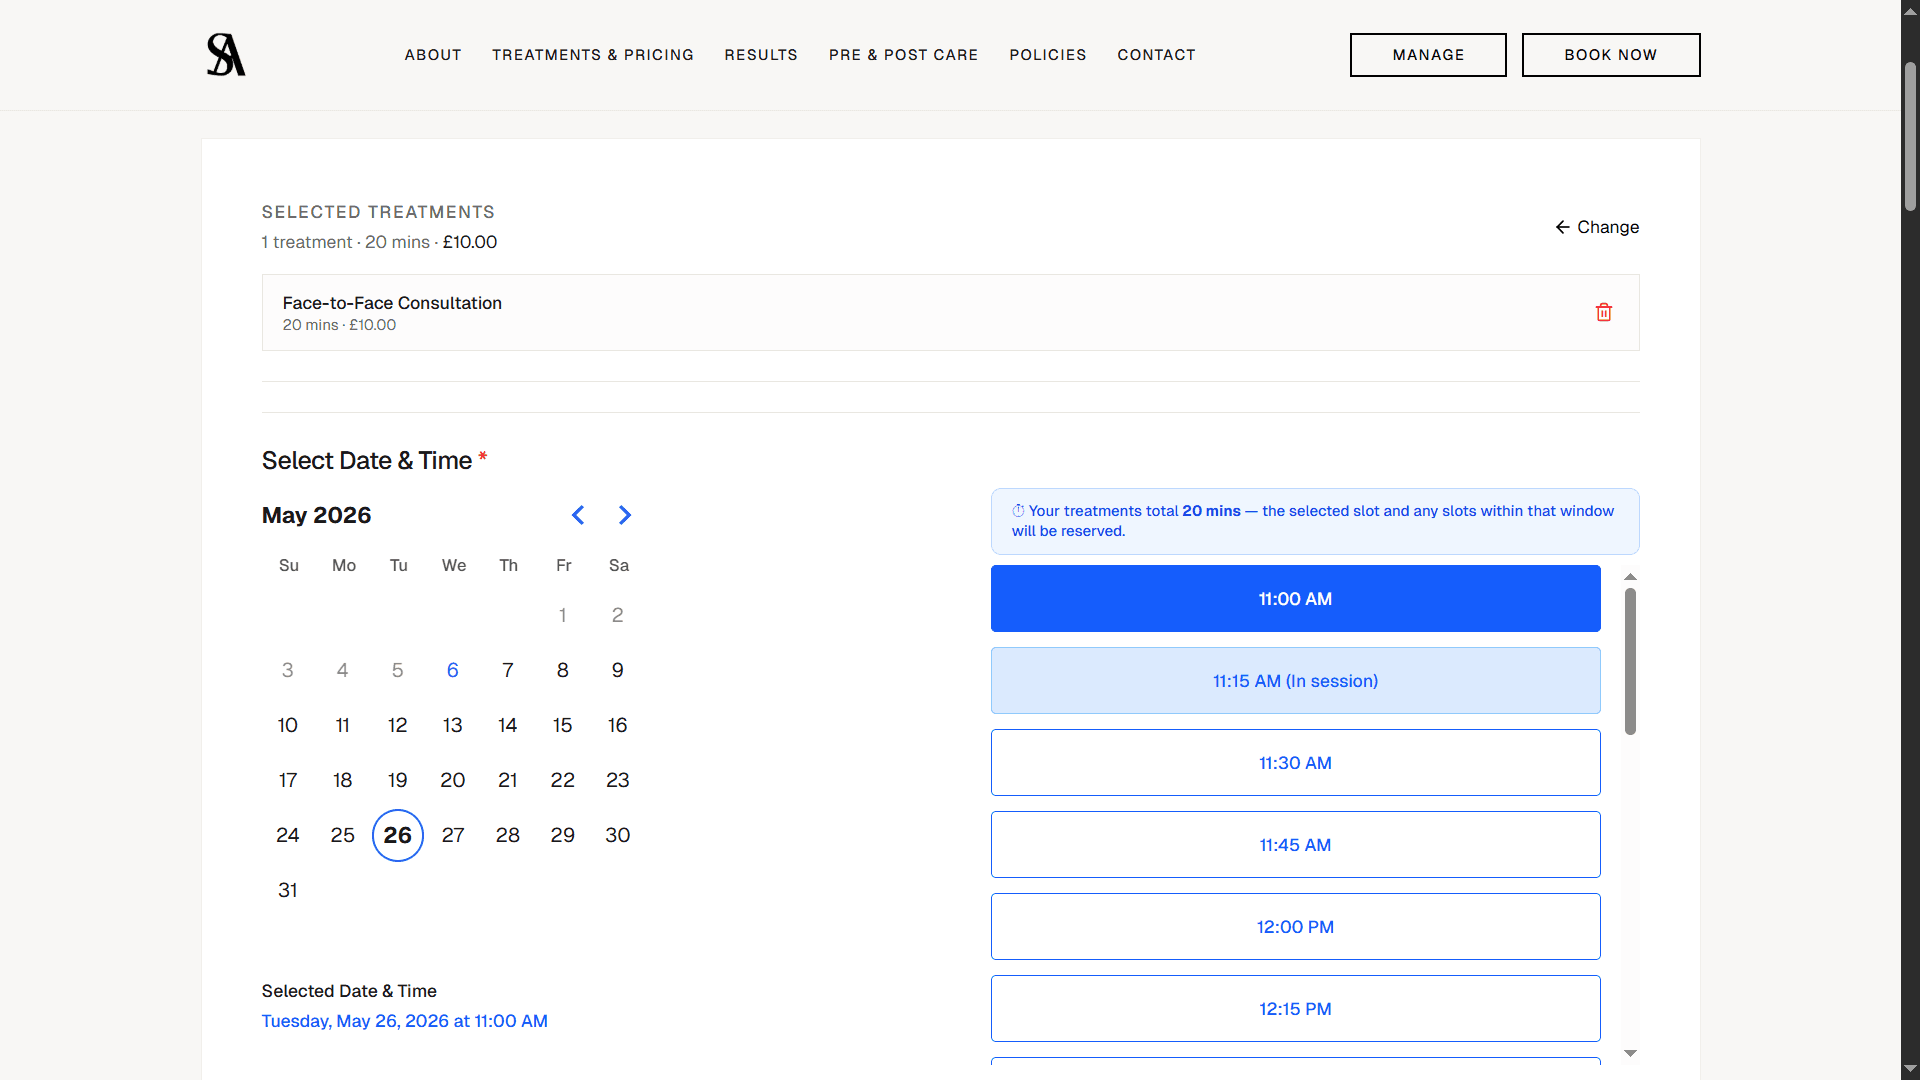Pick May 15 on the calendar
The height and width of the screenshot is (1080, 1920).
point(563,725)
